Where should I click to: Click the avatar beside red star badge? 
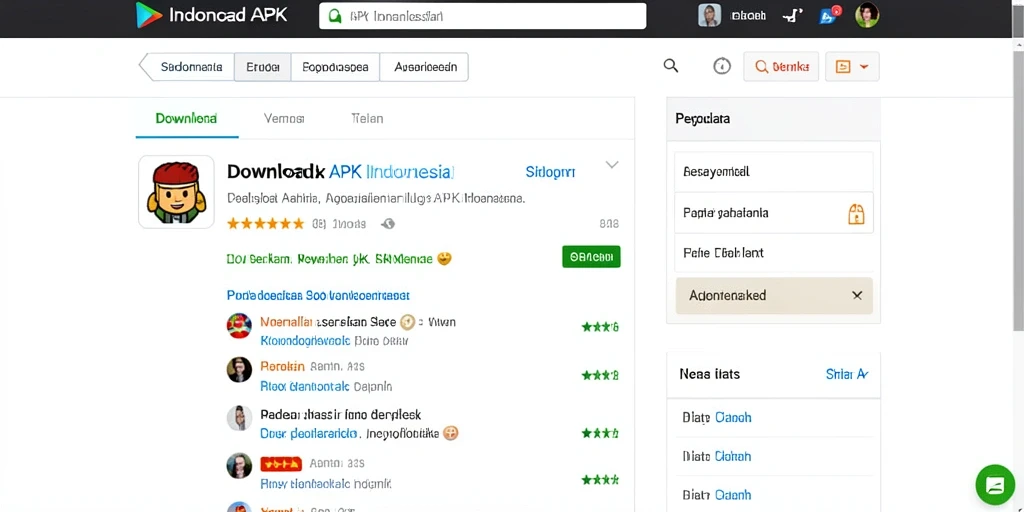point(239,466)
